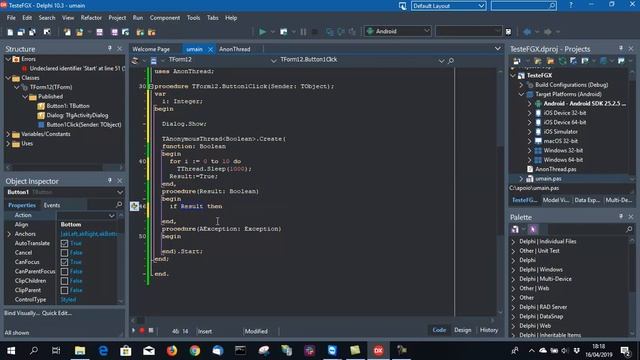Open Chrome from the taskbar
This screenshot has height=360, width=640.
(x=195, y=350)
